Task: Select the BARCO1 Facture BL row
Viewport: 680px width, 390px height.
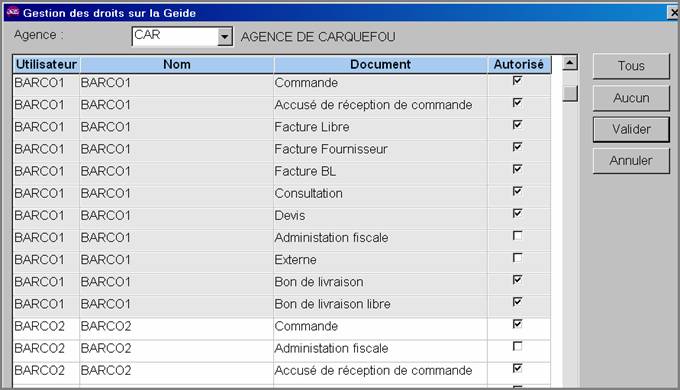Action: [x=282, y=171]
